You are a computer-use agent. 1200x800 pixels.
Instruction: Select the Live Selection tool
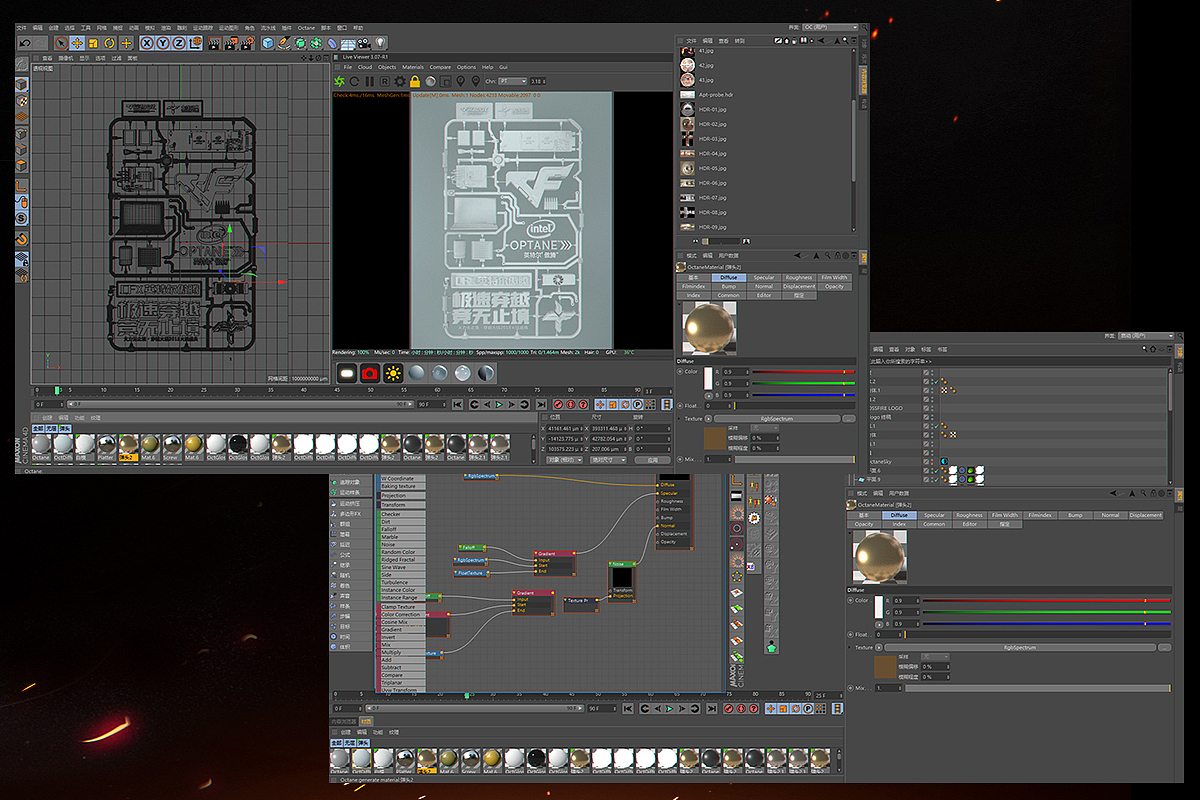click(61, 43)
